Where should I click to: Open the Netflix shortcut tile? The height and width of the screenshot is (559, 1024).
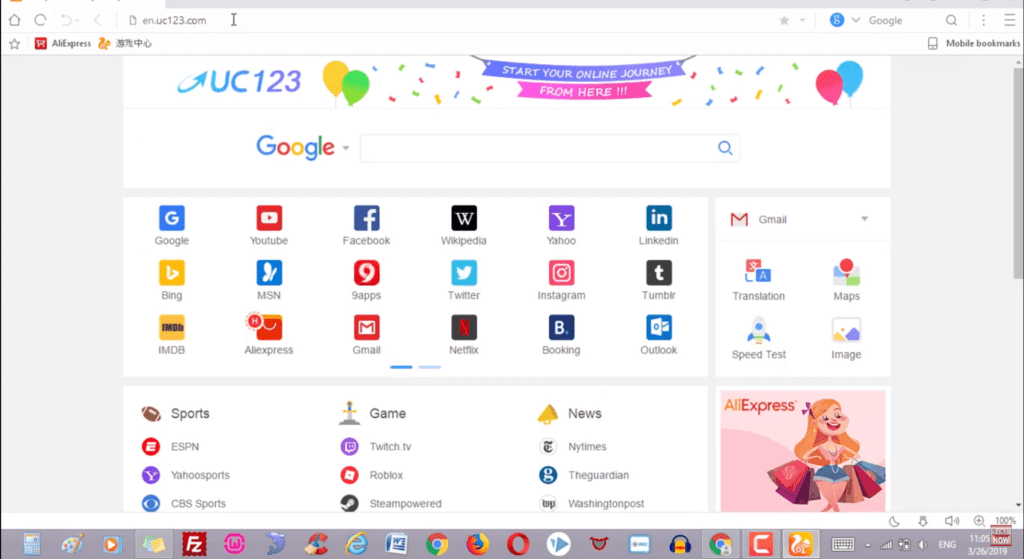click(x=464, y=335)
